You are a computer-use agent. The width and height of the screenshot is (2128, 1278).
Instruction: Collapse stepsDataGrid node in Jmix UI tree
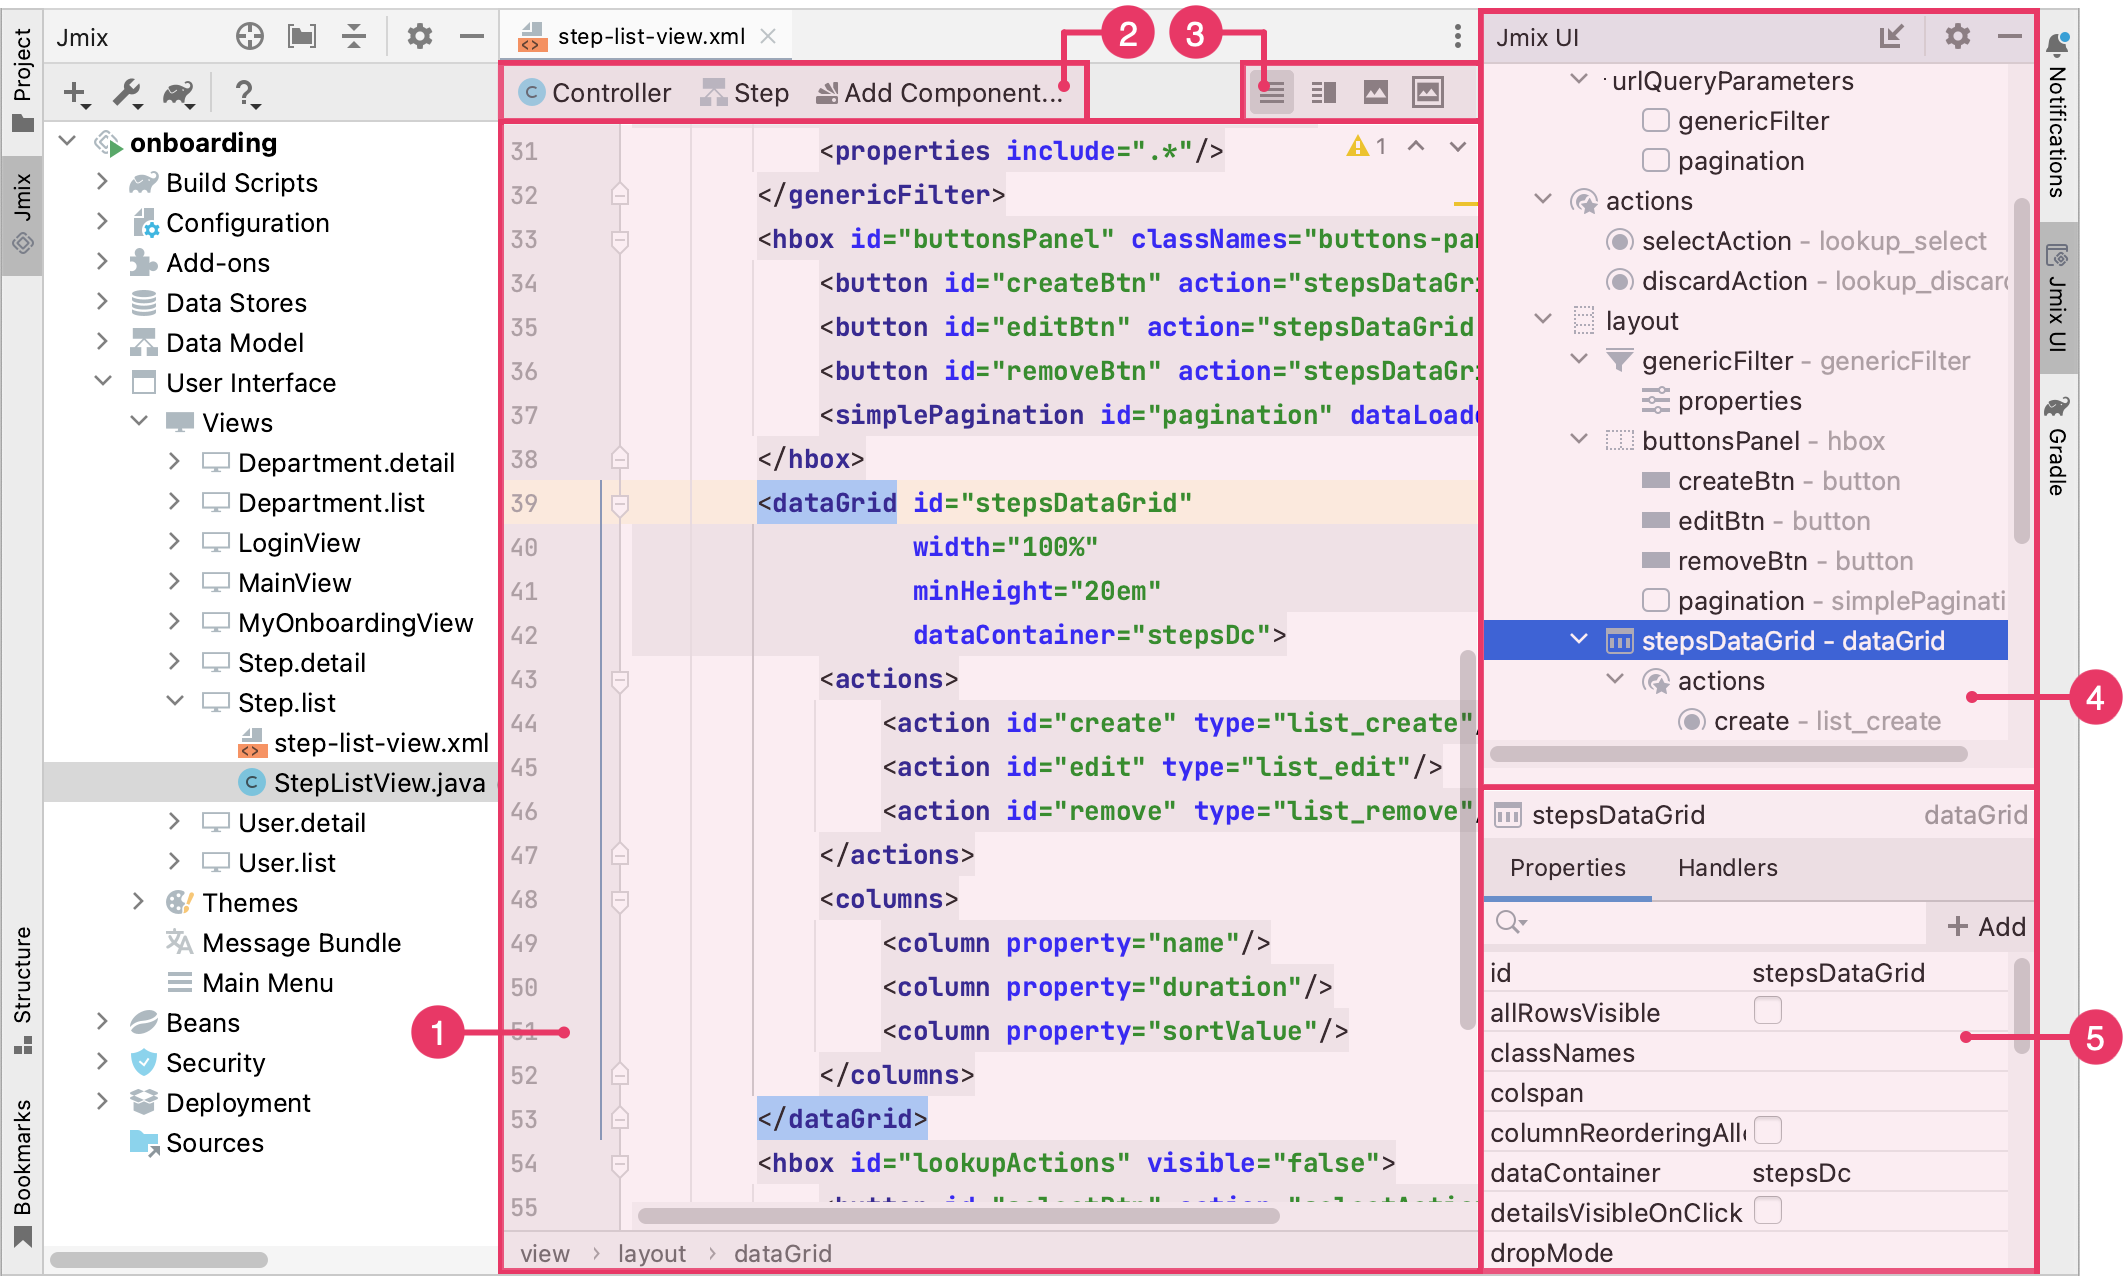pyautogui.click(x=1579, y=639)
